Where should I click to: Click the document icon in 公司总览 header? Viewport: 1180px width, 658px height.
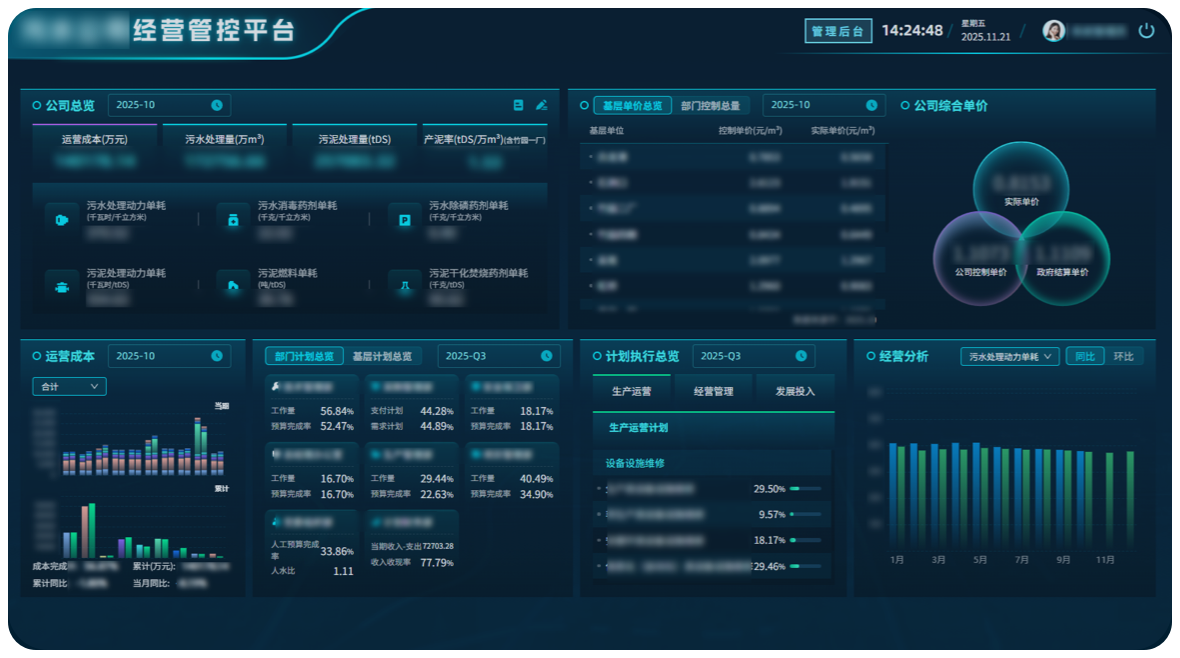click(518, 105)
